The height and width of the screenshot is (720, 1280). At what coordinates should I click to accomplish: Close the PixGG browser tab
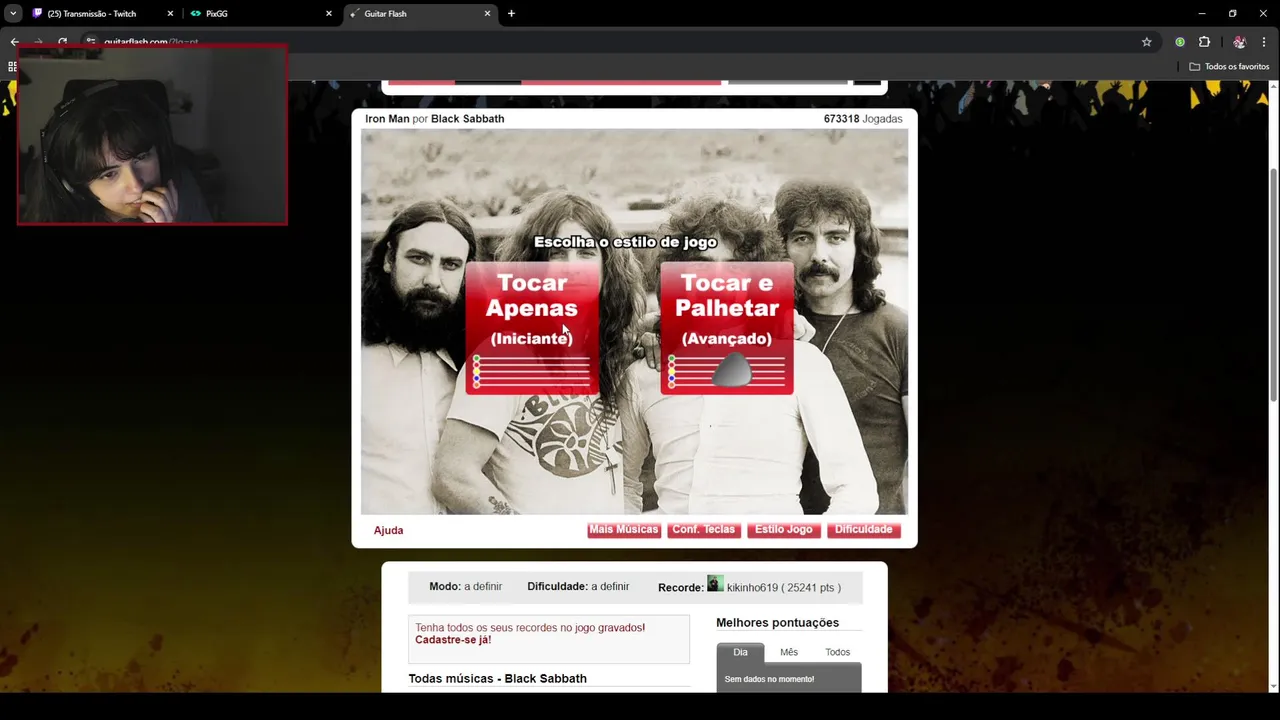pyautogui.click(x=329, y=14)
